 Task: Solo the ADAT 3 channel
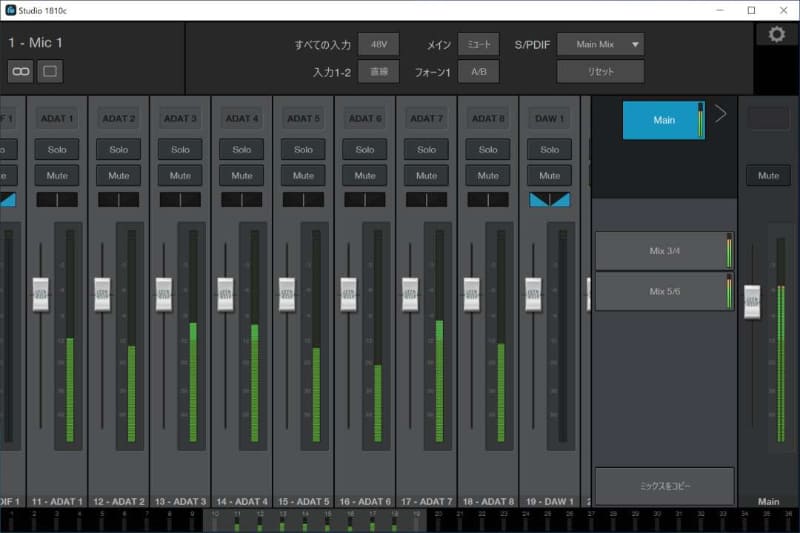(x=180, y=149)
